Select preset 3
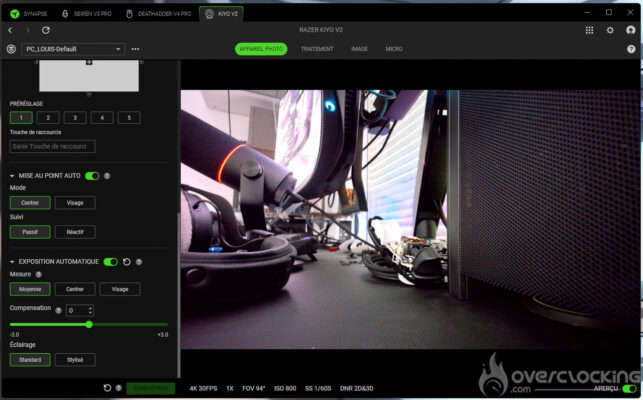 (75, 118)
